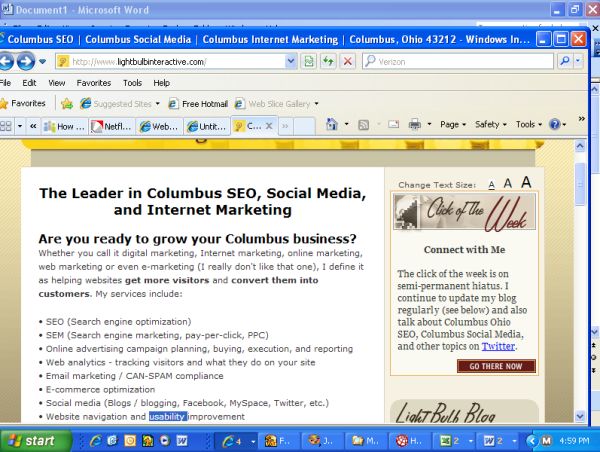Select the smallest text size A
Screen dimensions: 600x452
coord(492,185)
